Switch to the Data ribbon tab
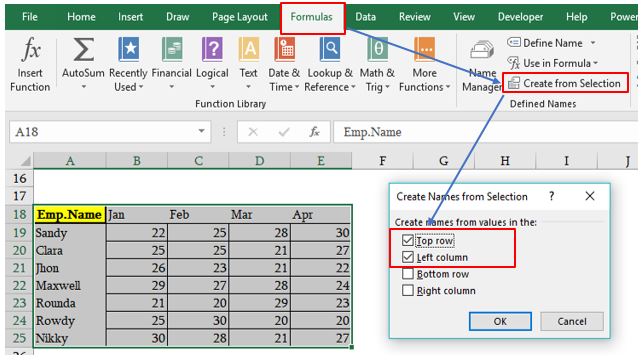This screenshot has width=644, height=360. 365,17
